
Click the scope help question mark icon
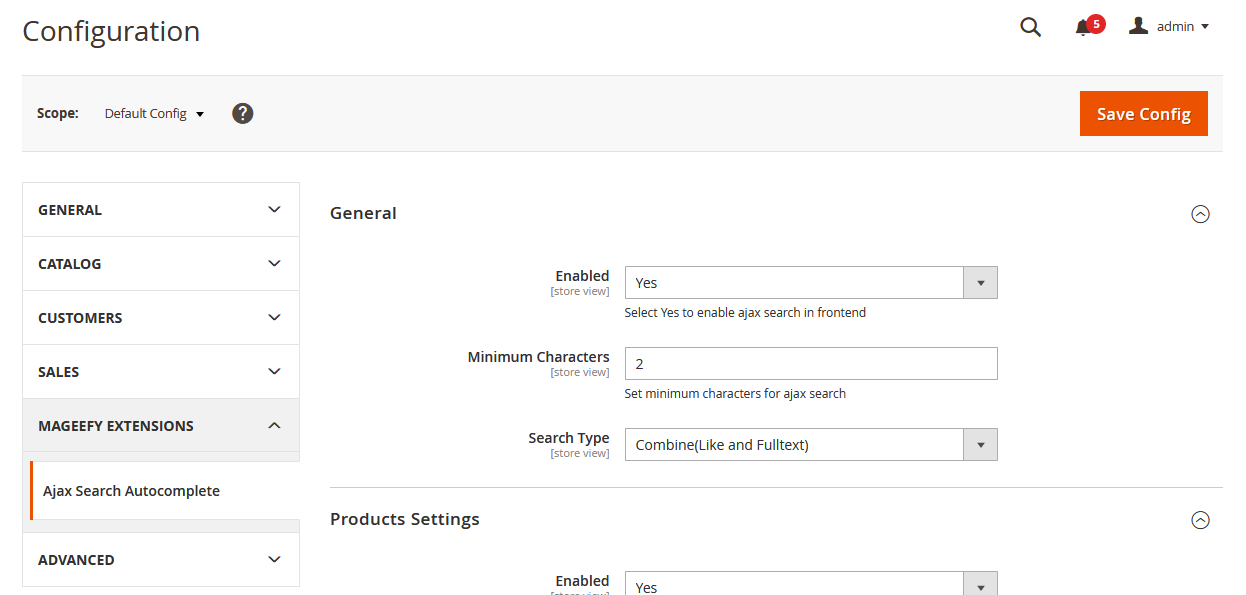[x=242, y=113]
